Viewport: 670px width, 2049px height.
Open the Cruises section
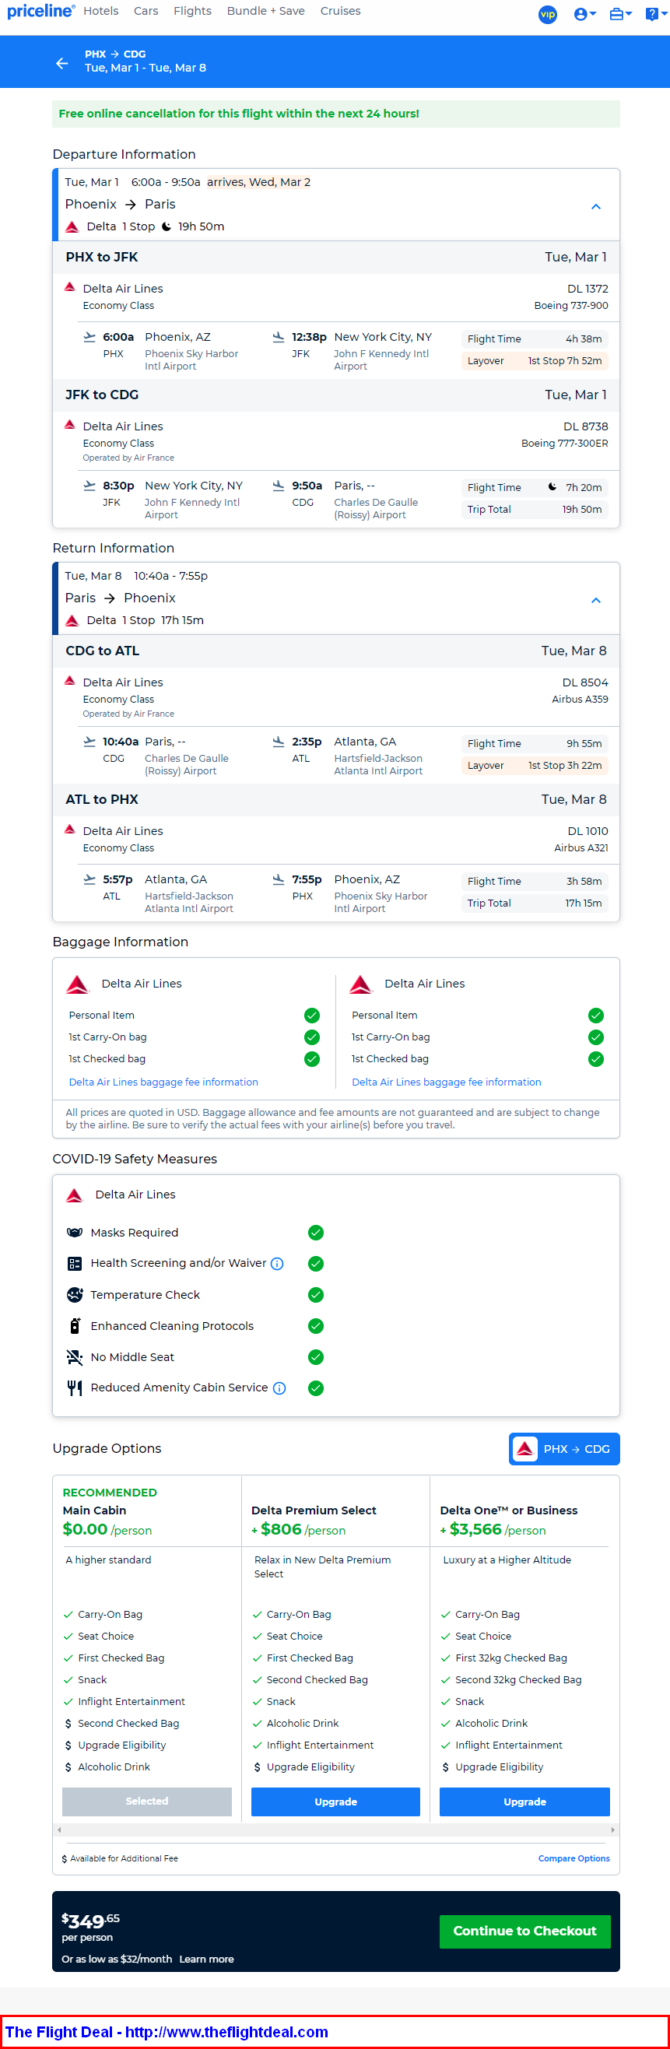point(341,11)
